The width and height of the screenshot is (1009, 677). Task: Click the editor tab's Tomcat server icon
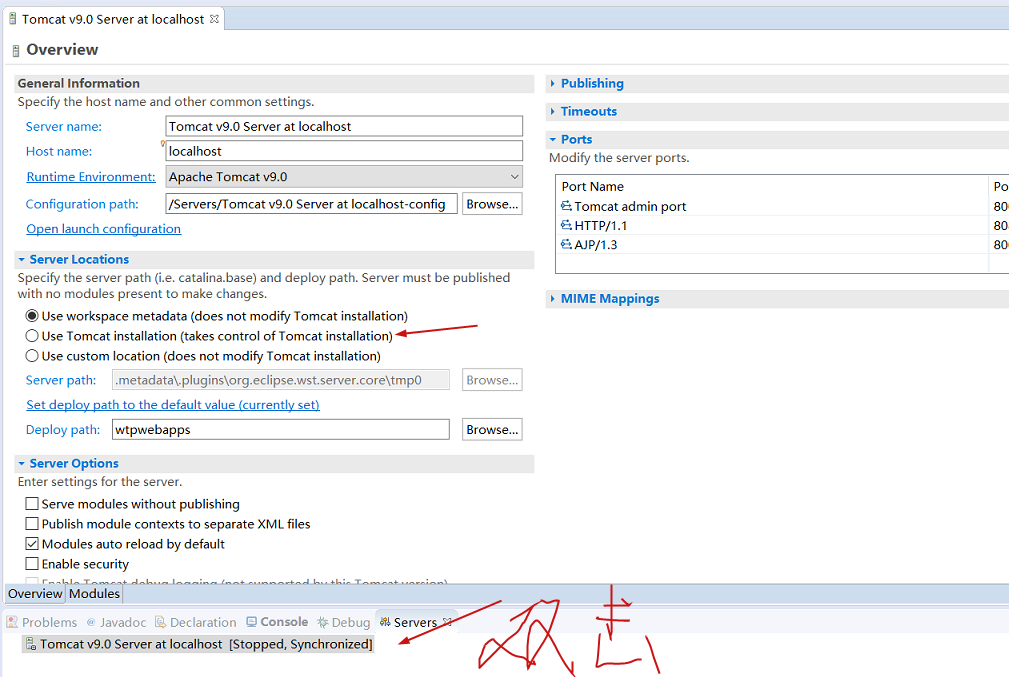pyautogui.click(x=12, y=19)
